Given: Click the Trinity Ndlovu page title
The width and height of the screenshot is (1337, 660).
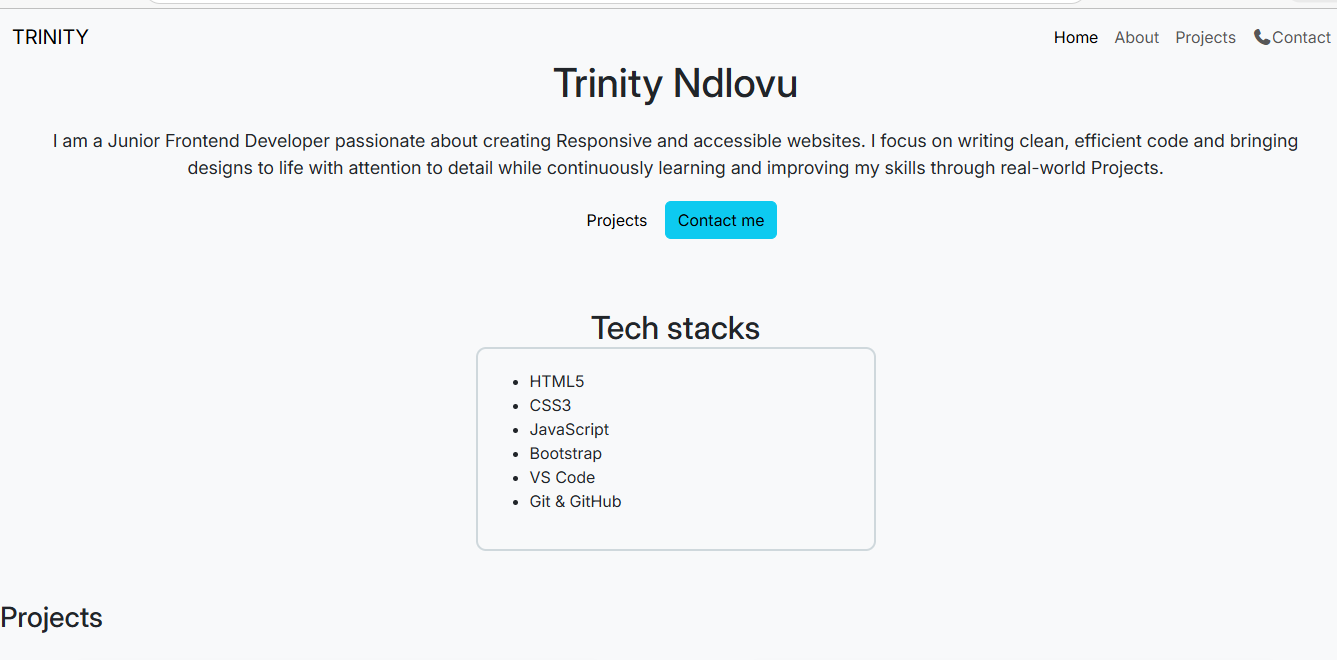Looking at the screenshot, I should point(675,84).
